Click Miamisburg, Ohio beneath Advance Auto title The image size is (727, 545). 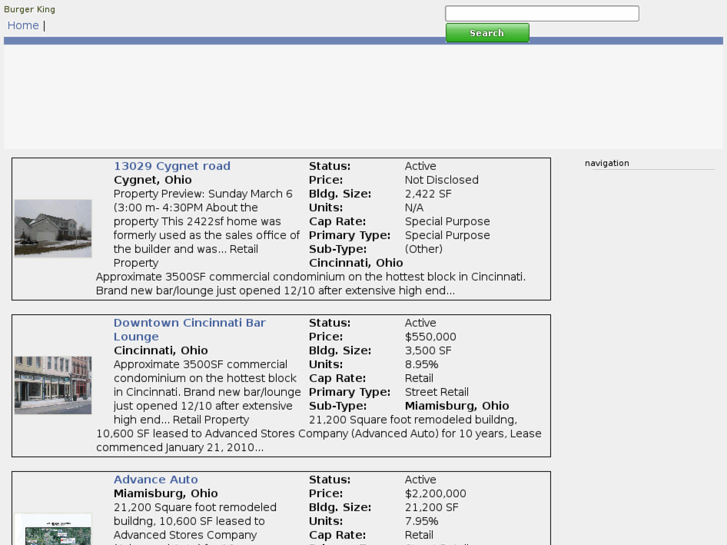pyautogui.click(x=165, y=494)
